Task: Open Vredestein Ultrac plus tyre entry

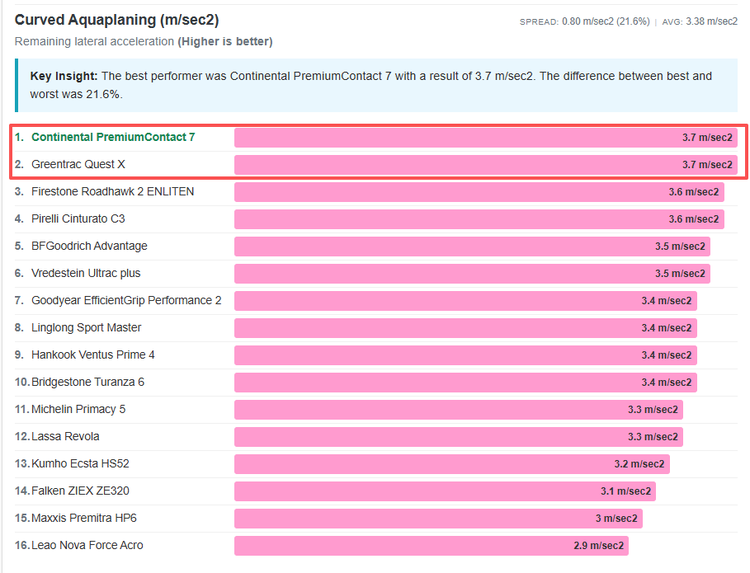Action: 86,274
